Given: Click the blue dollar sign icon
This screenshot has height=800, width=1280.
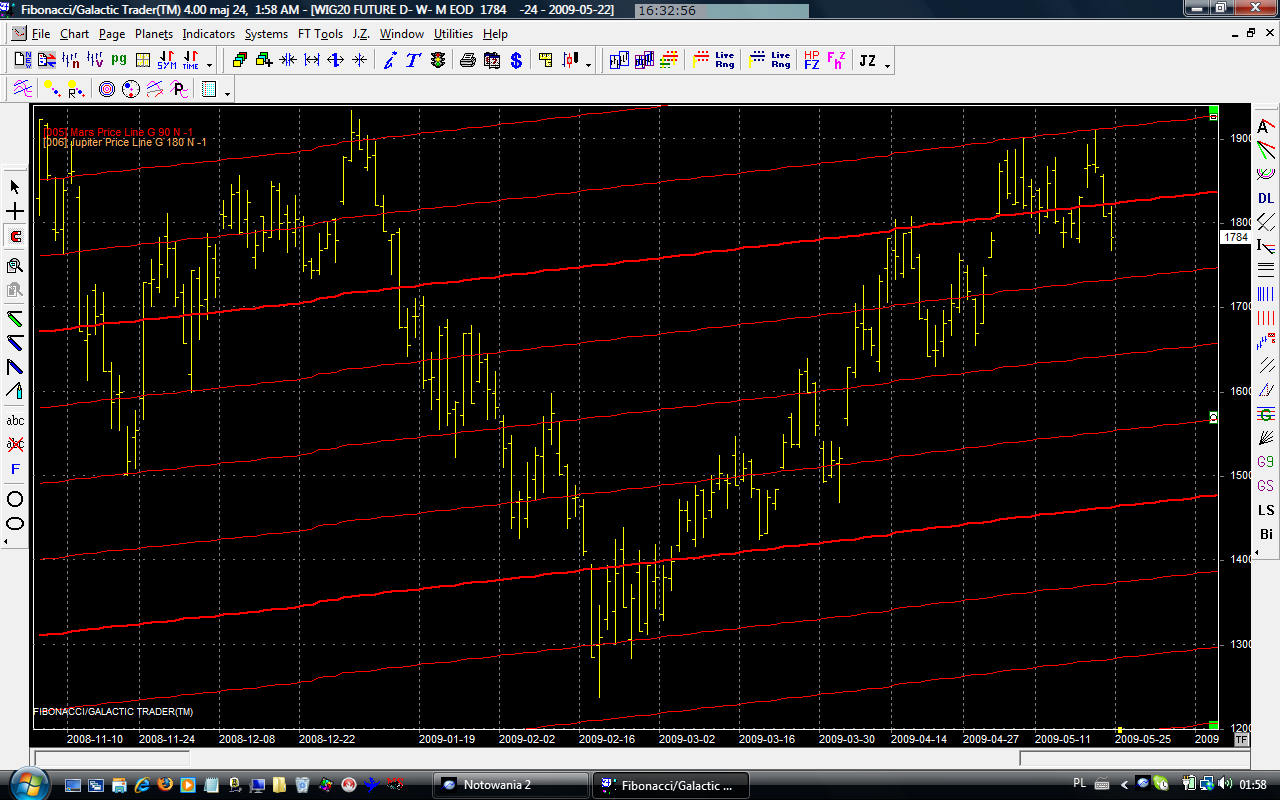Looking at the screenshot, I should 516,61.
